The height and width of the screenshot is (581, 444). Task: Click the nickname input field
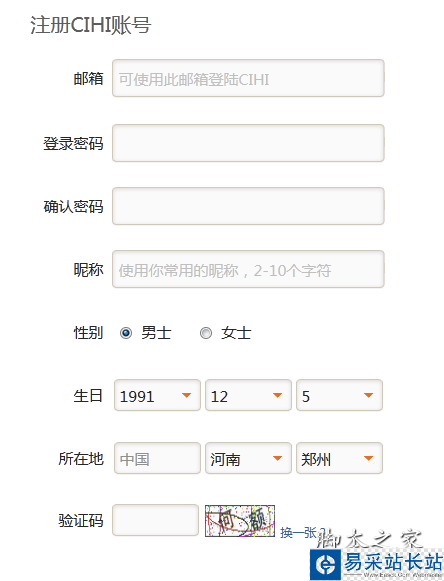(248, 269)
